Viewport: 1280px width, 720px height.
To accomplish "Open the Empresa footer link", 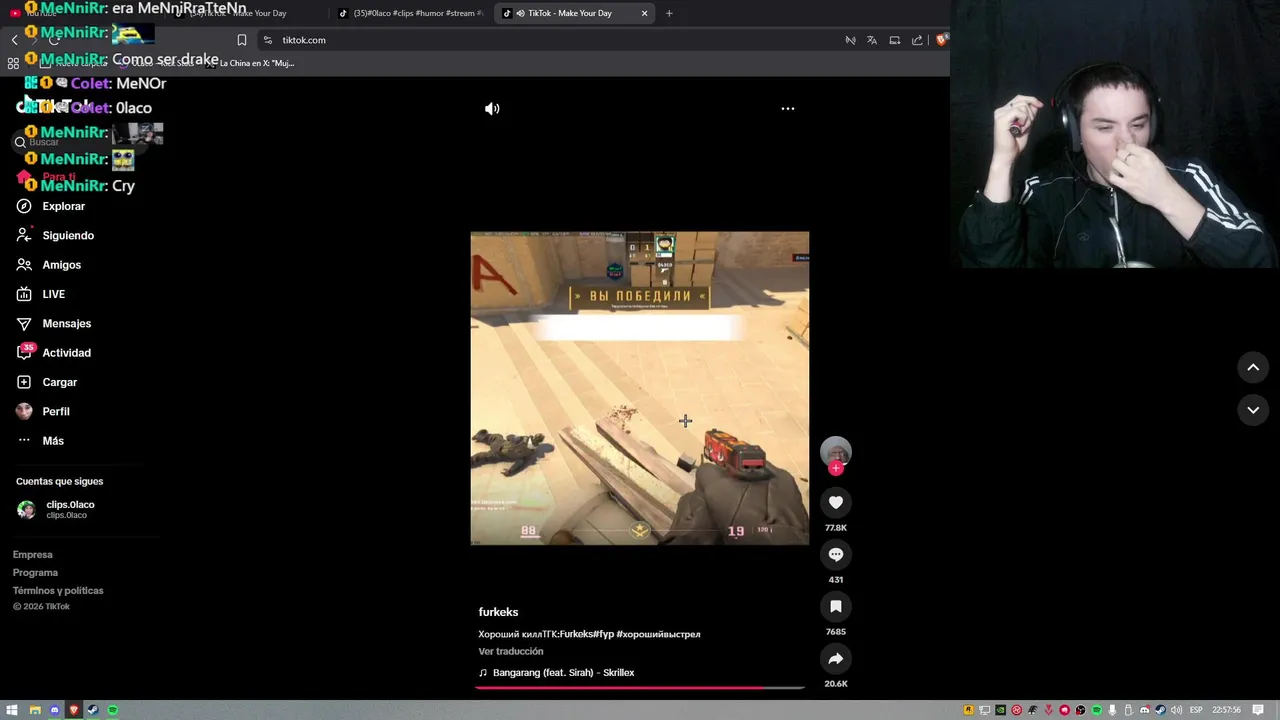I will pyautogui.click(x=33, y=555).
